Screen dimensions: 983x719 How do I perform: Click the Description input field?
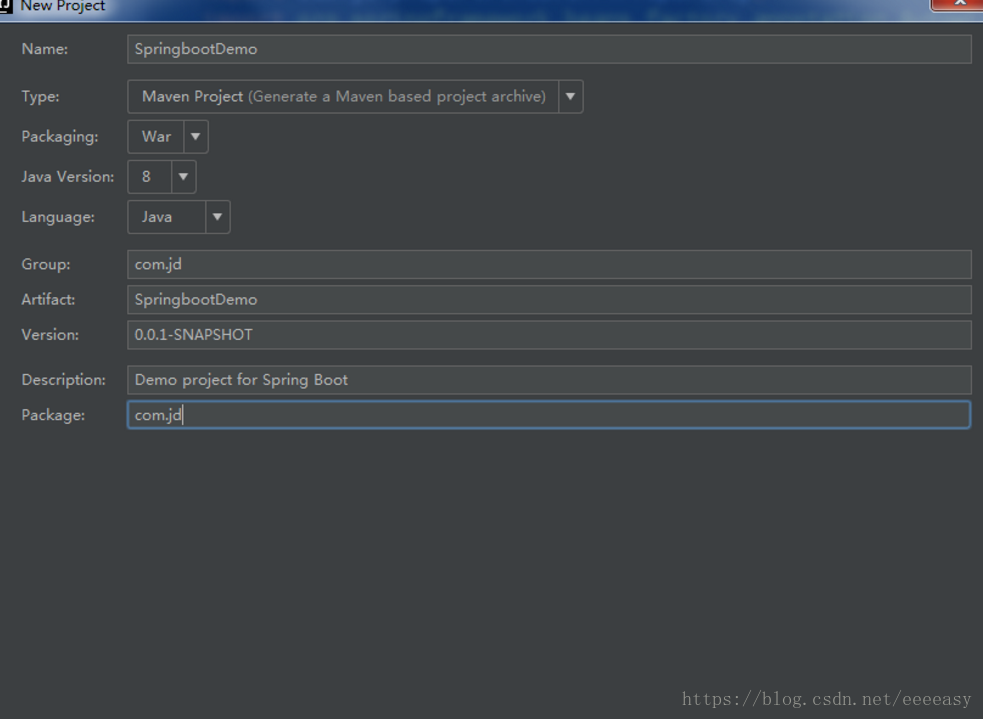pos(549,380)
